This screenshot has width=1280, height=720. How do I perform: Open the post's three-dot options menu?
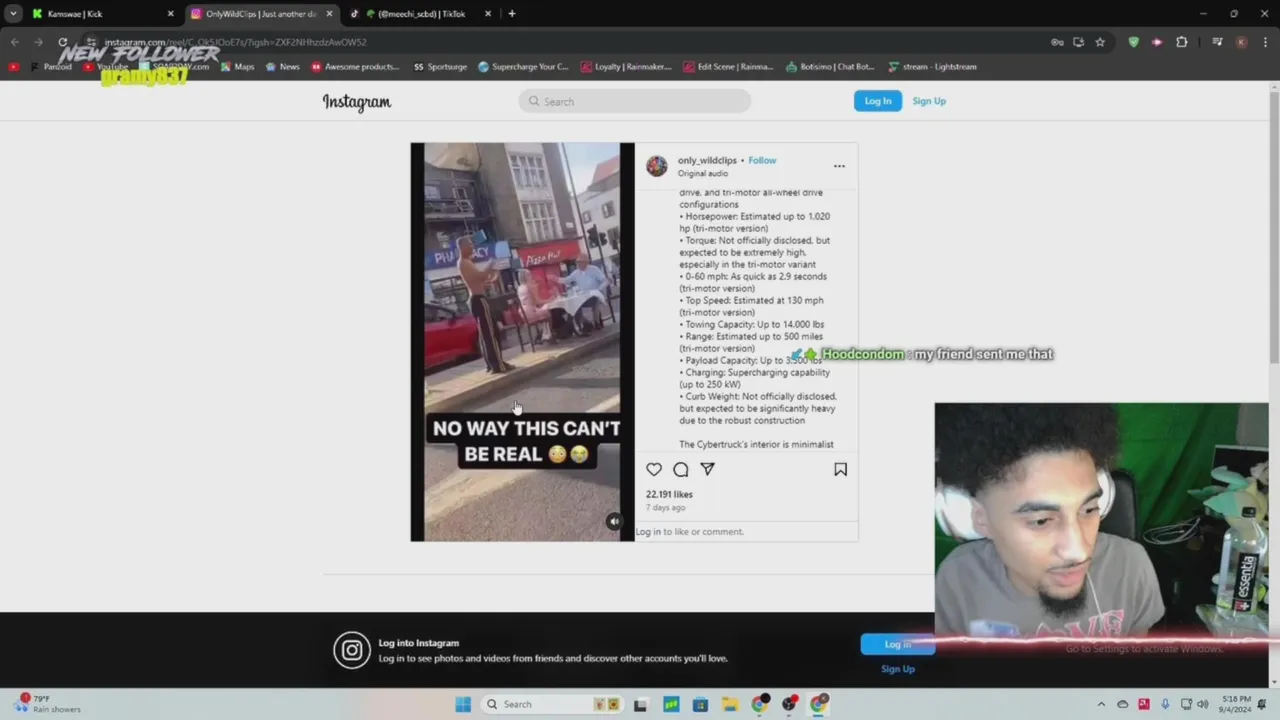(x=839, y=166)
